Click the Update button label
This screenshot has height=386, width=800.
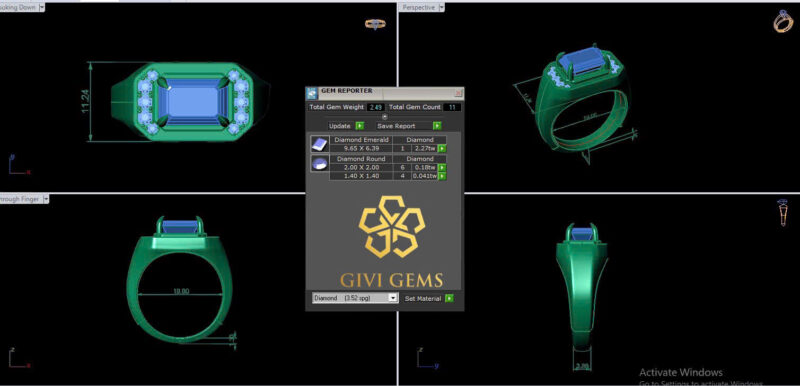(x=340, y=126)
